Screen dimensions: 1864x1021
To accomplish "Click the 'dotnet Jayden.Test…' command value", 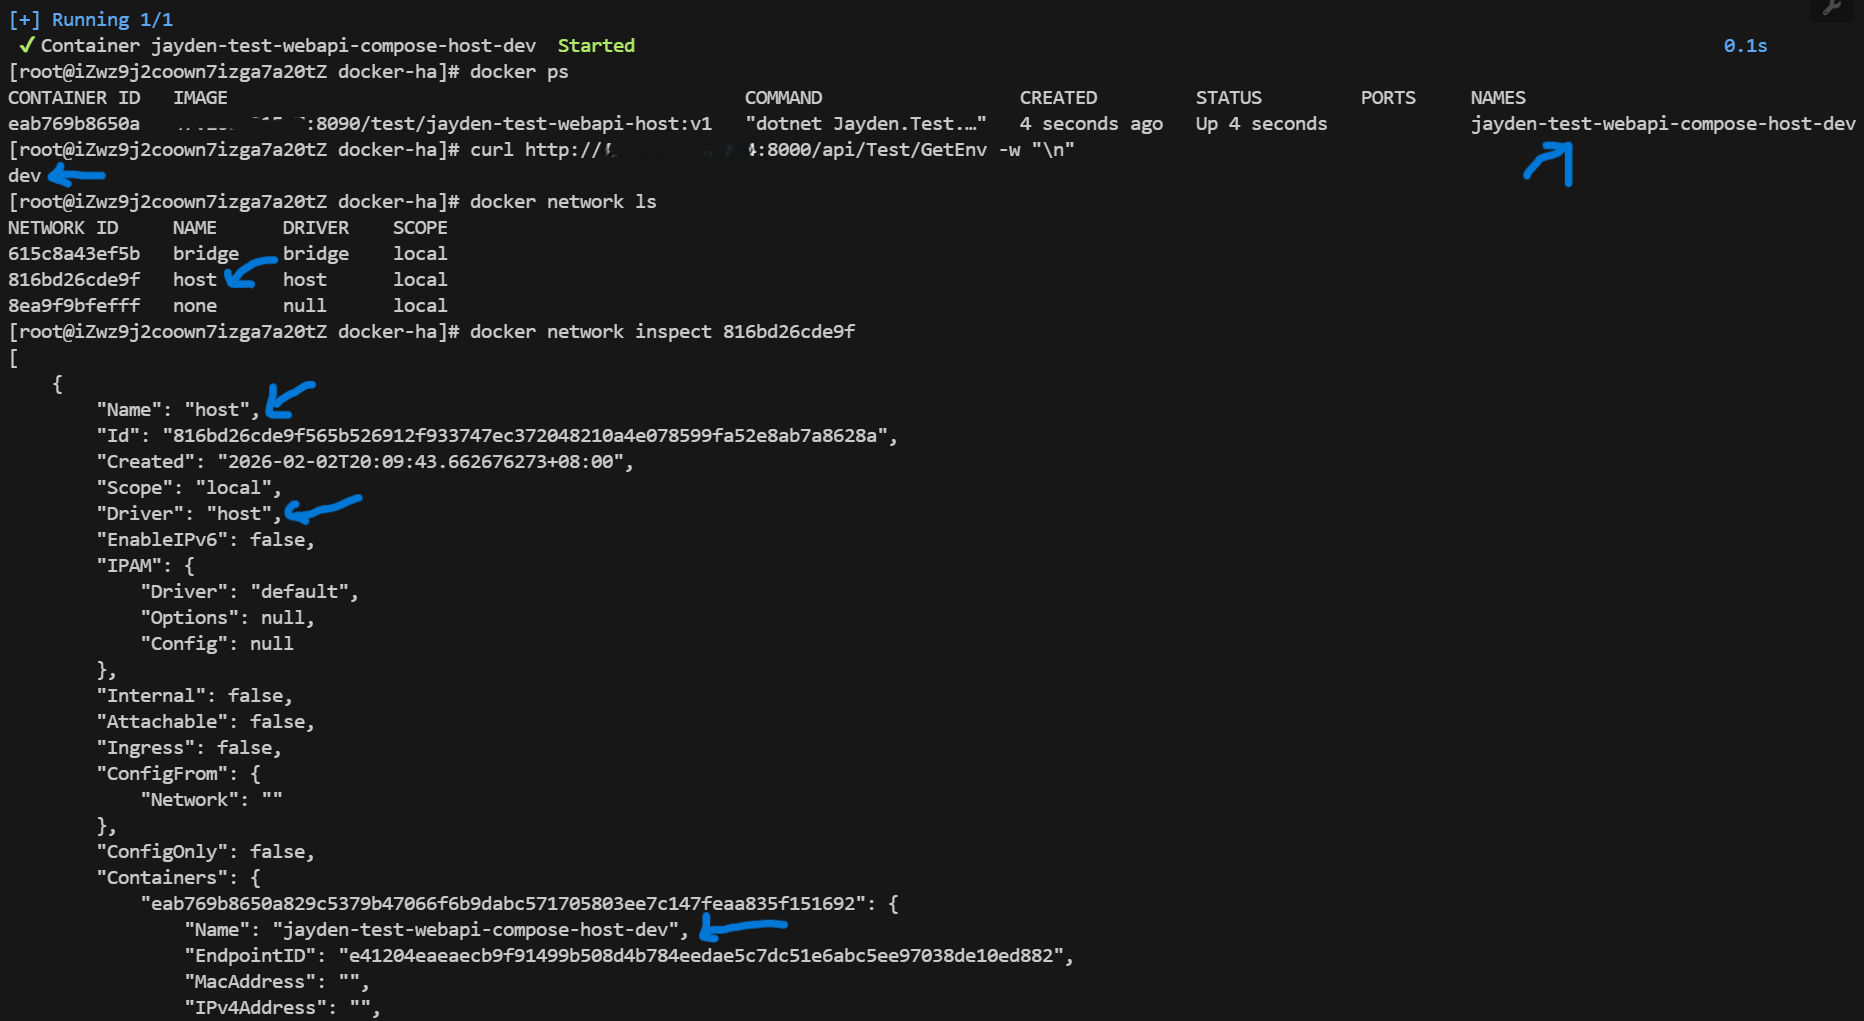I will pos(866,124).
